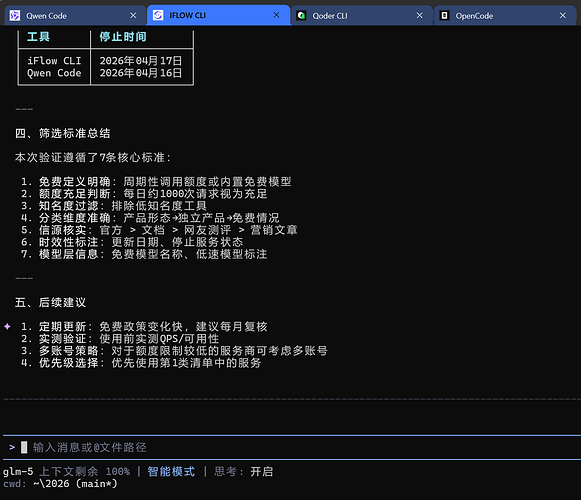Viewport: 581px width, 500px height.
Task: Focus the message or file path input
Action: 292,447
